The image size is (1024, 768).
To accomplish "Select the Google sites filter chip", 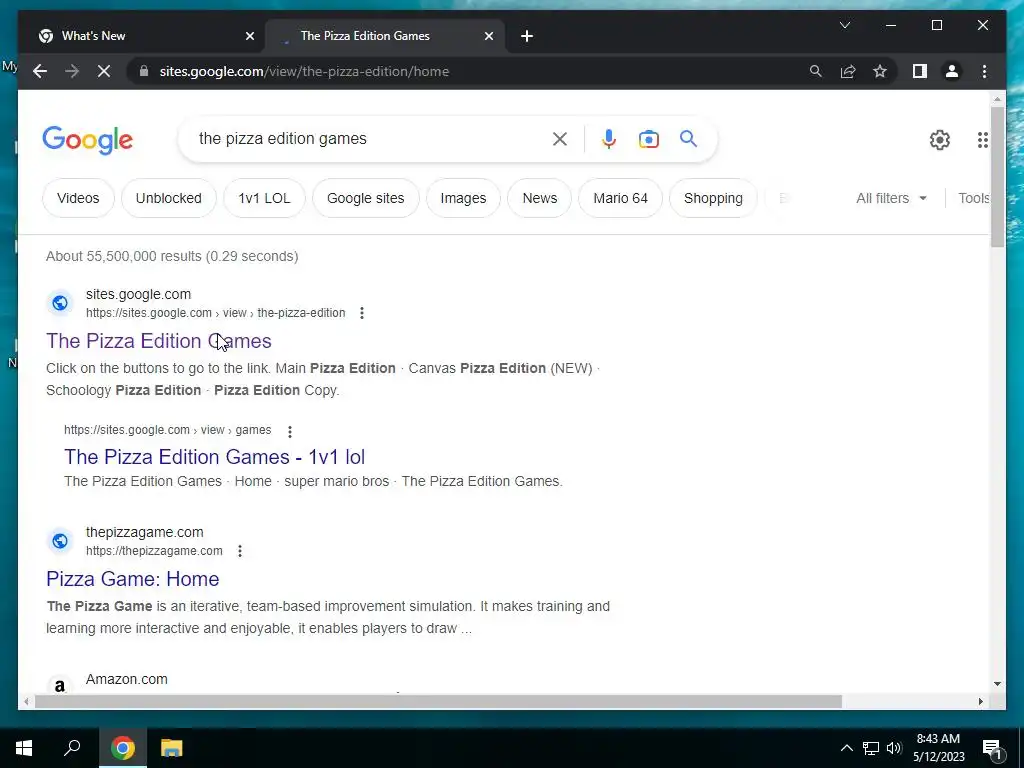I will 366,198.
